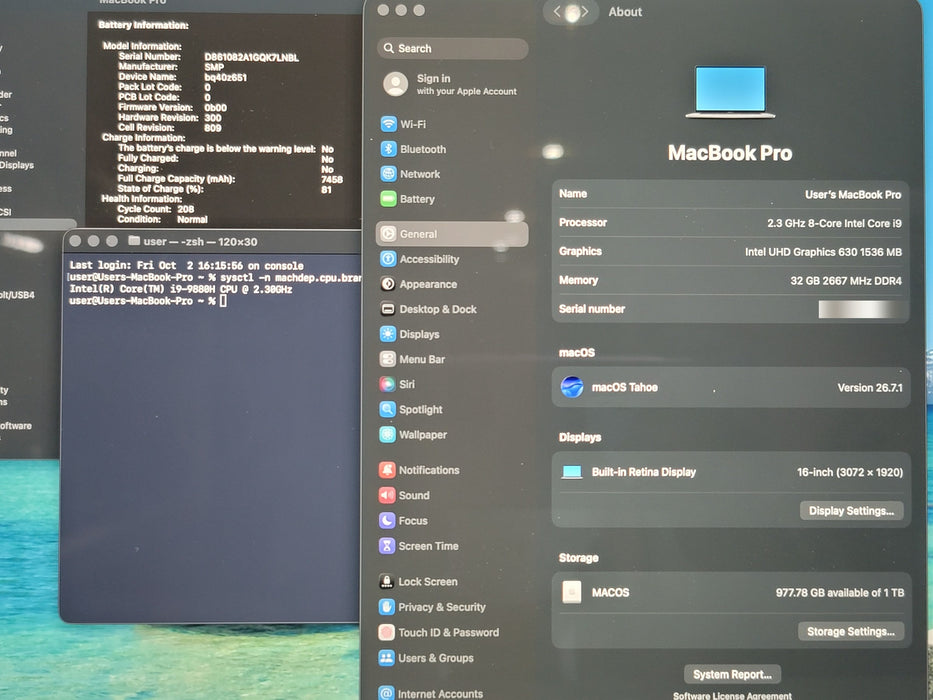Click Manufacturer SMP value
The height and width of the screenshot is (700, 933).
[x=214, y=67]
